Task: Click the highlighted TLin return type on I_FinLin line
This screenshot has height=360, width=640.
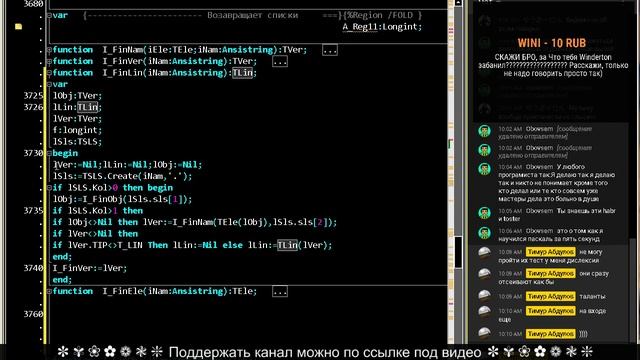Action: click(x=242, y=73)
